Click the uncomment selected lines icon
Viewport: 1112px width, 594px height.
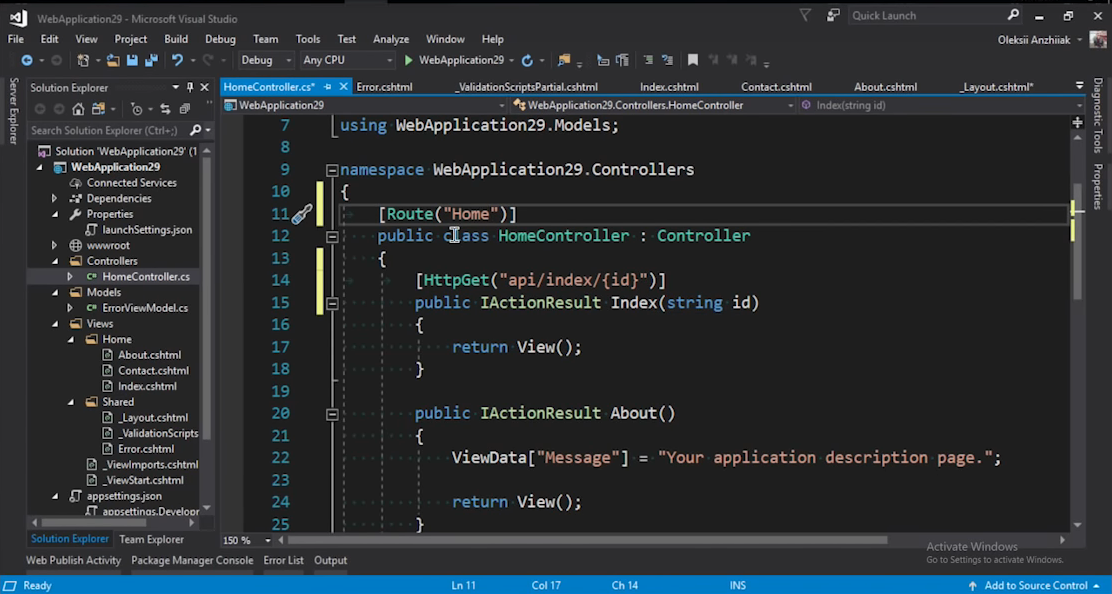click(667, 61)
